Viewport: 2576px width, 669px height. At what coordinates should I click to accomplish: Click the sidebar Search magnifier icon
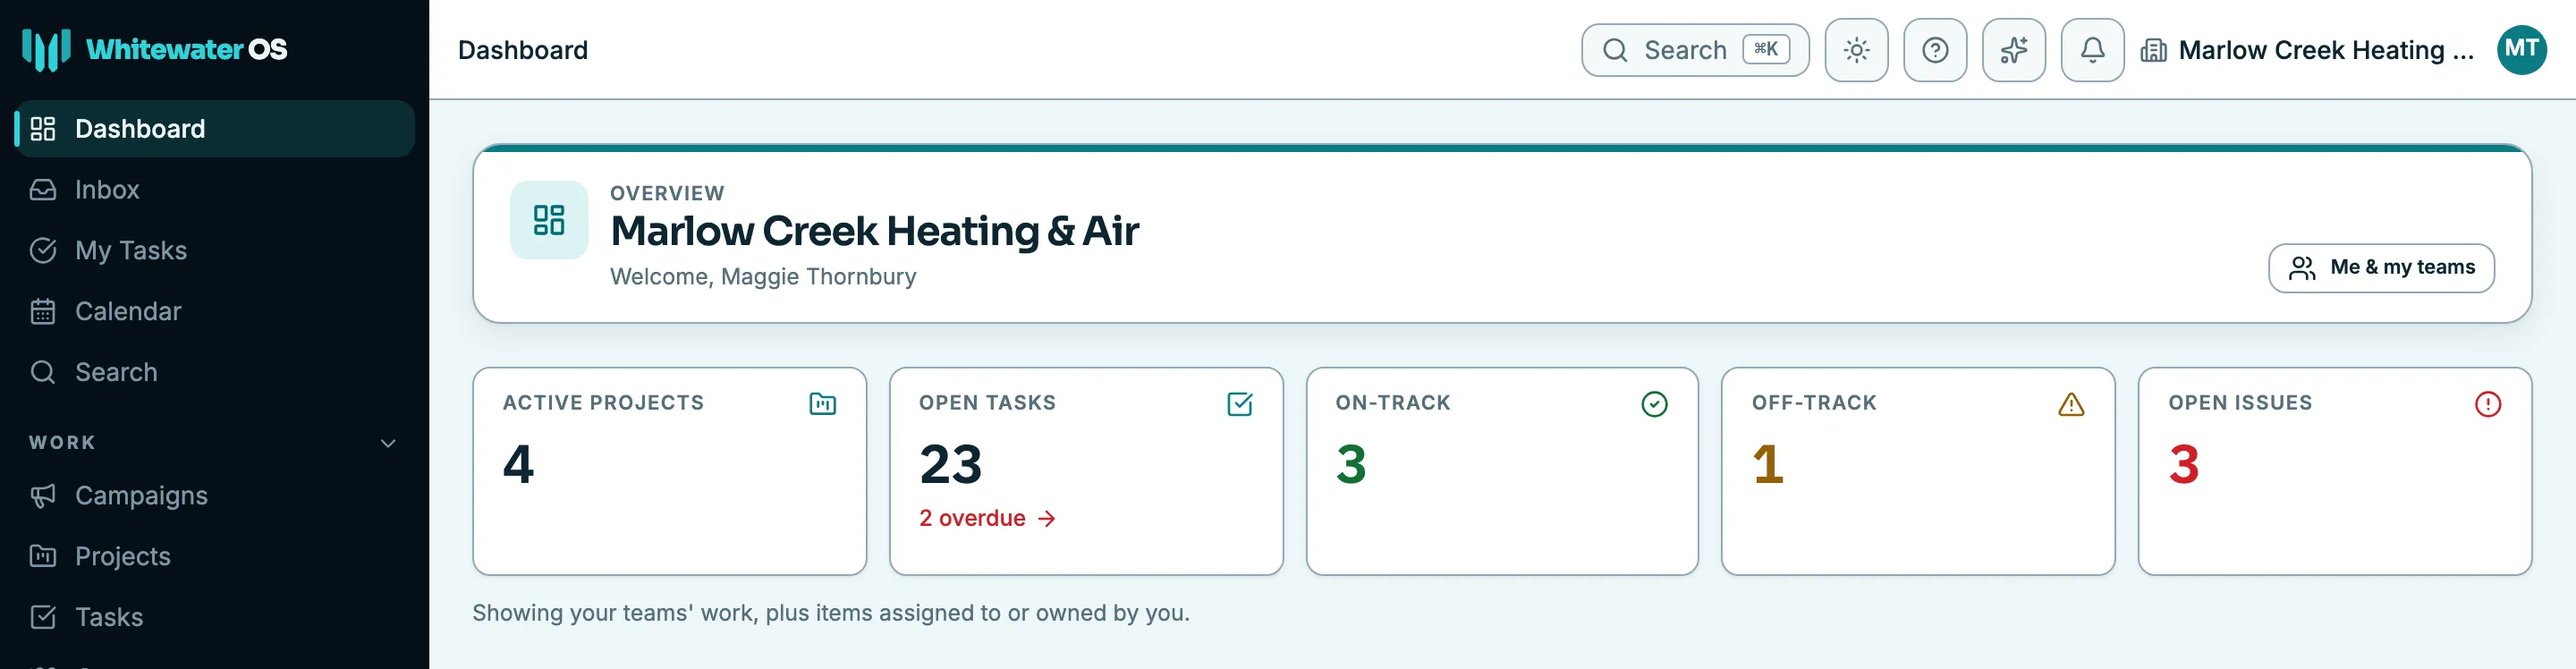click(43, 373)
